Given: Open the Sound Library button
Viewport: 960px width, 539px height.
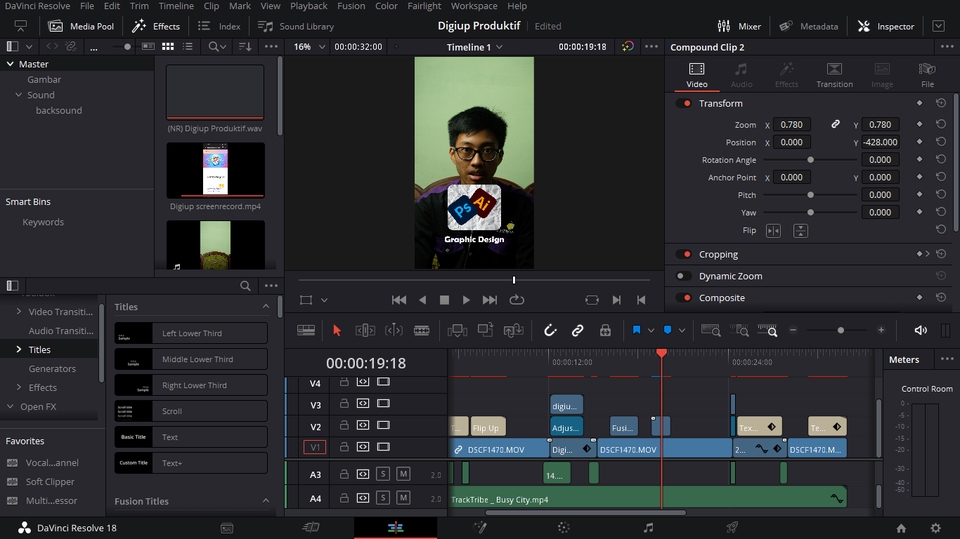Looking at the screenshot, I should pos(296,26).
